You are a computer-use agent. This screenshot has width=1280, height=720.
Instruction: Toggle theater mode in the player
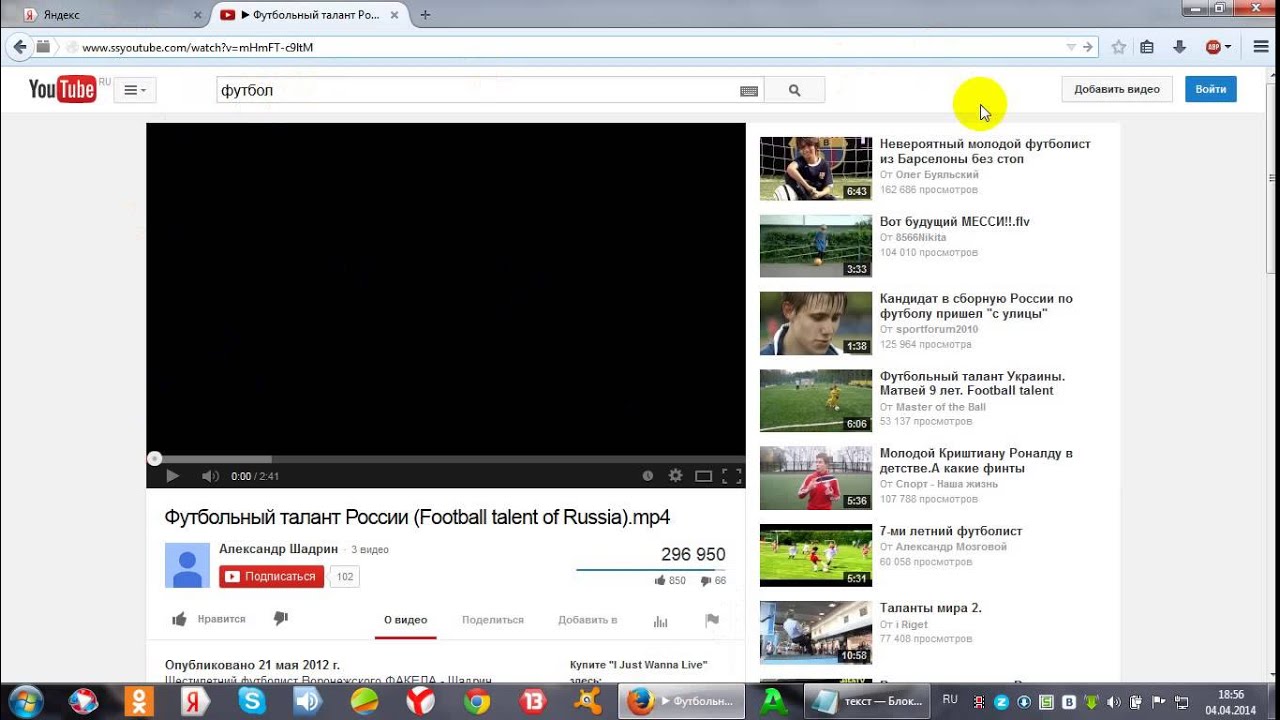(704, 476)
